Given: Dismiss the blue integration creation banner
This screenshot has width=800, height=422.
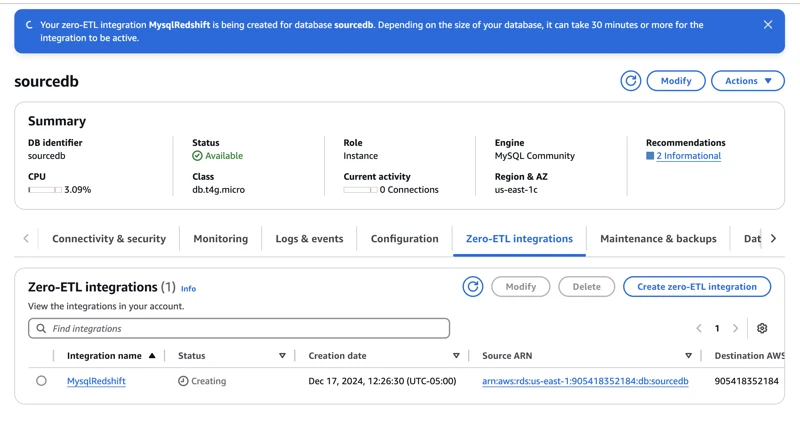Looking at the screenshot, I should pyautogui.click(x=767, y=24).
